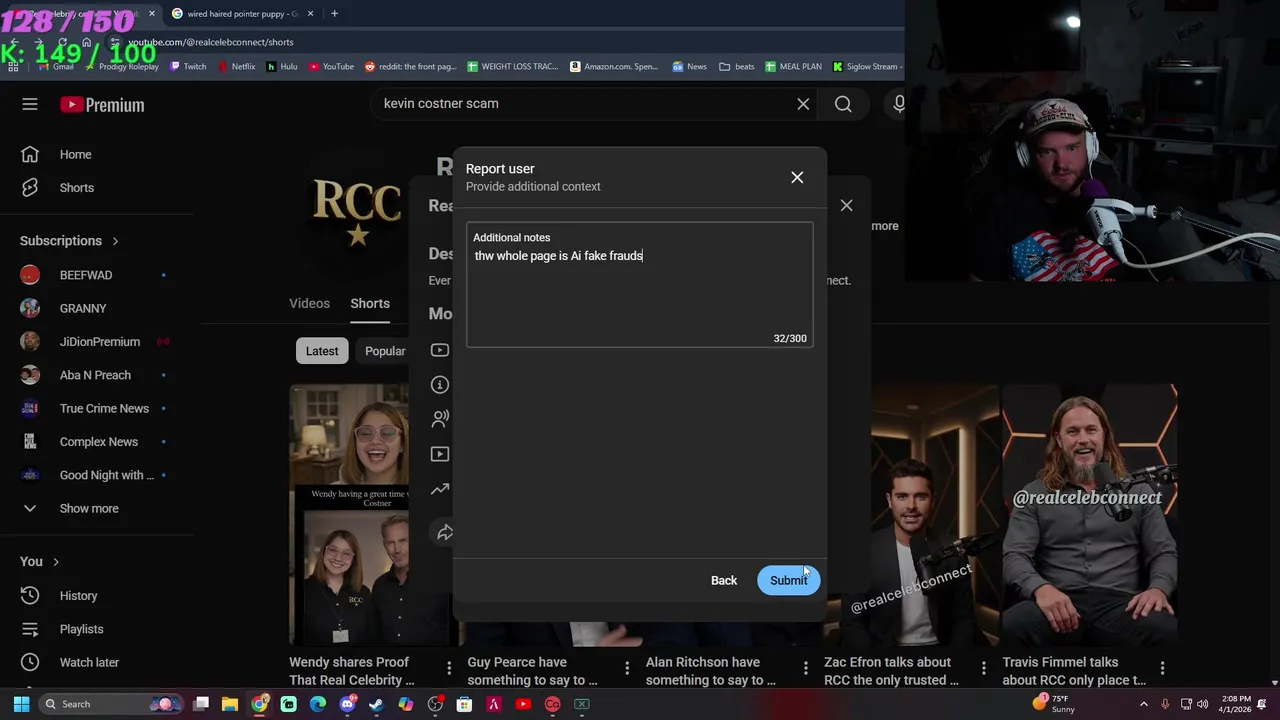Start voice search with microphone icon
The width and height of the screenshot is (1280, 720).
coord(898,103)
